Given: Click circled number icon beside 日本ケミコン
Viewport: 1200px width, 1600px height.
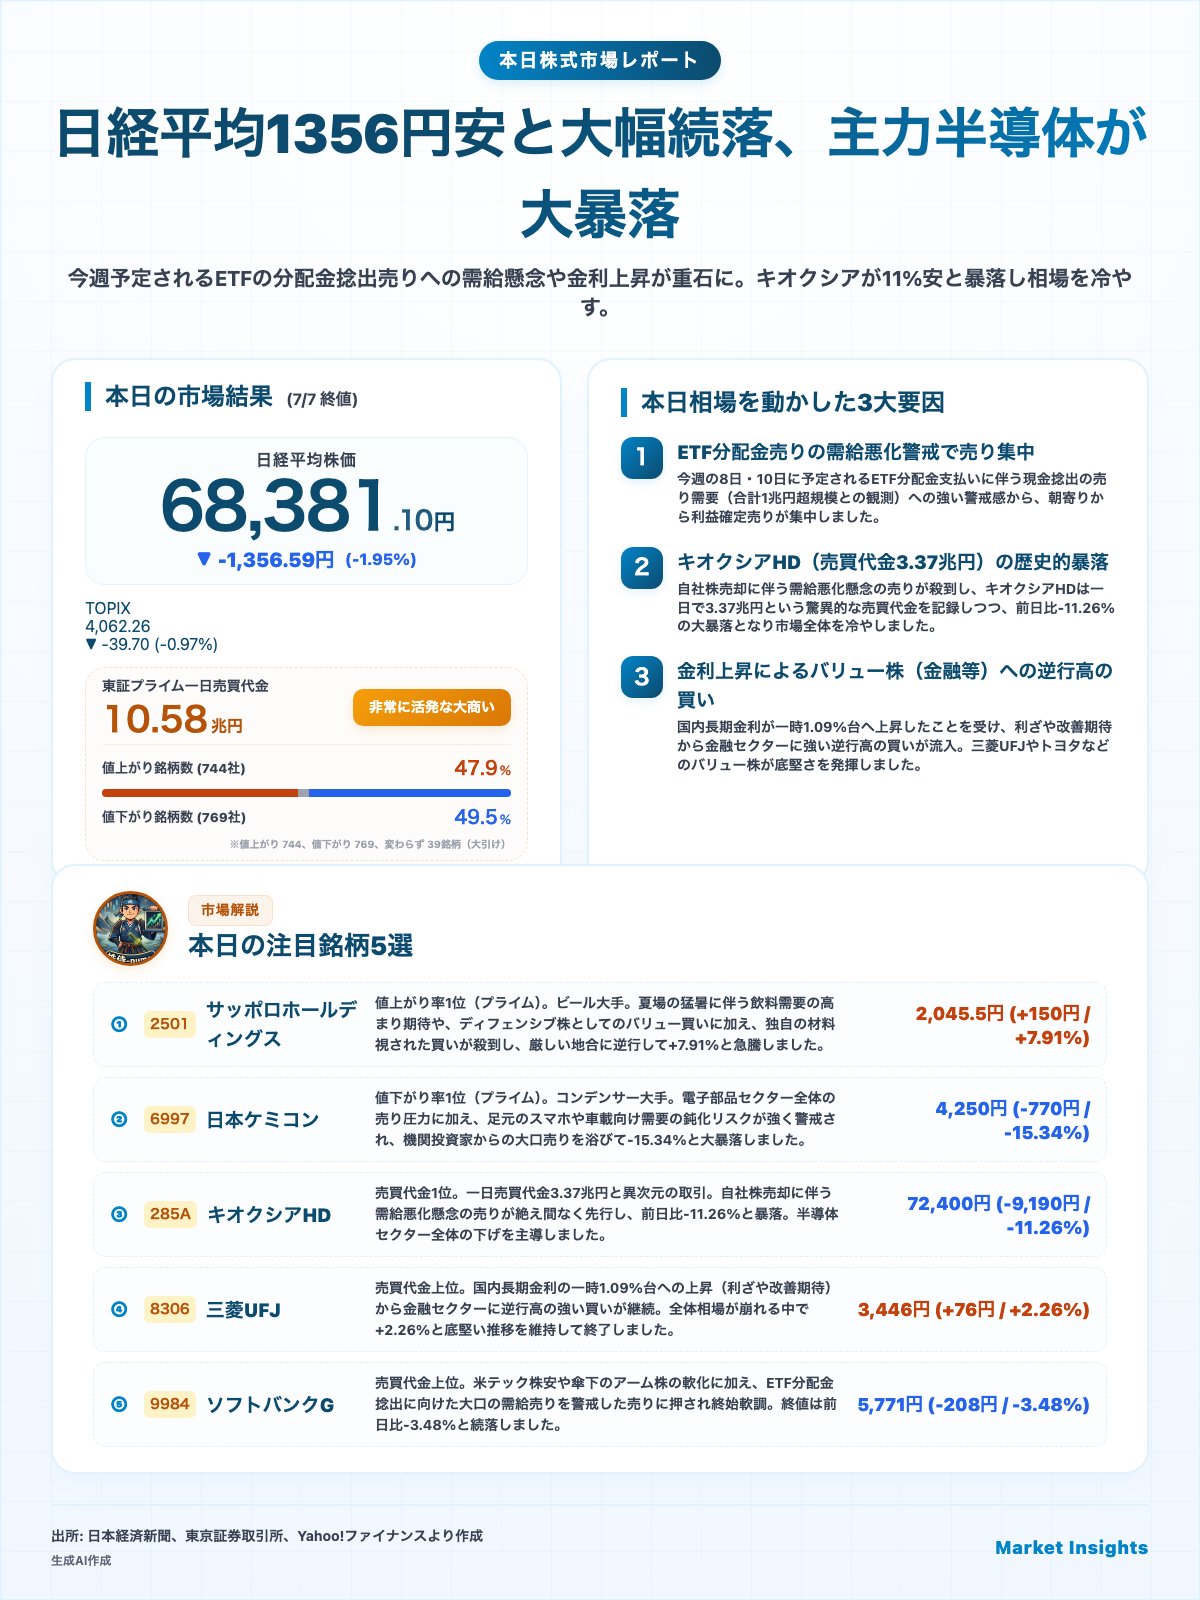Looking at the screenshot, I should [x=119, y=1119].
